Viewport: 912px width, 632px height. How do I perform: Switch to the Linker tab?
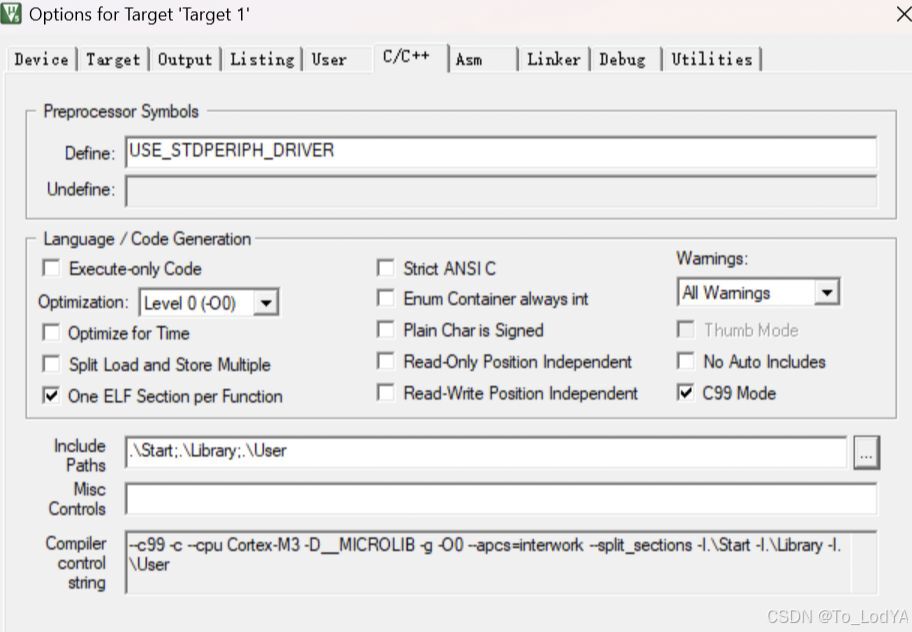tap(554, 59)
